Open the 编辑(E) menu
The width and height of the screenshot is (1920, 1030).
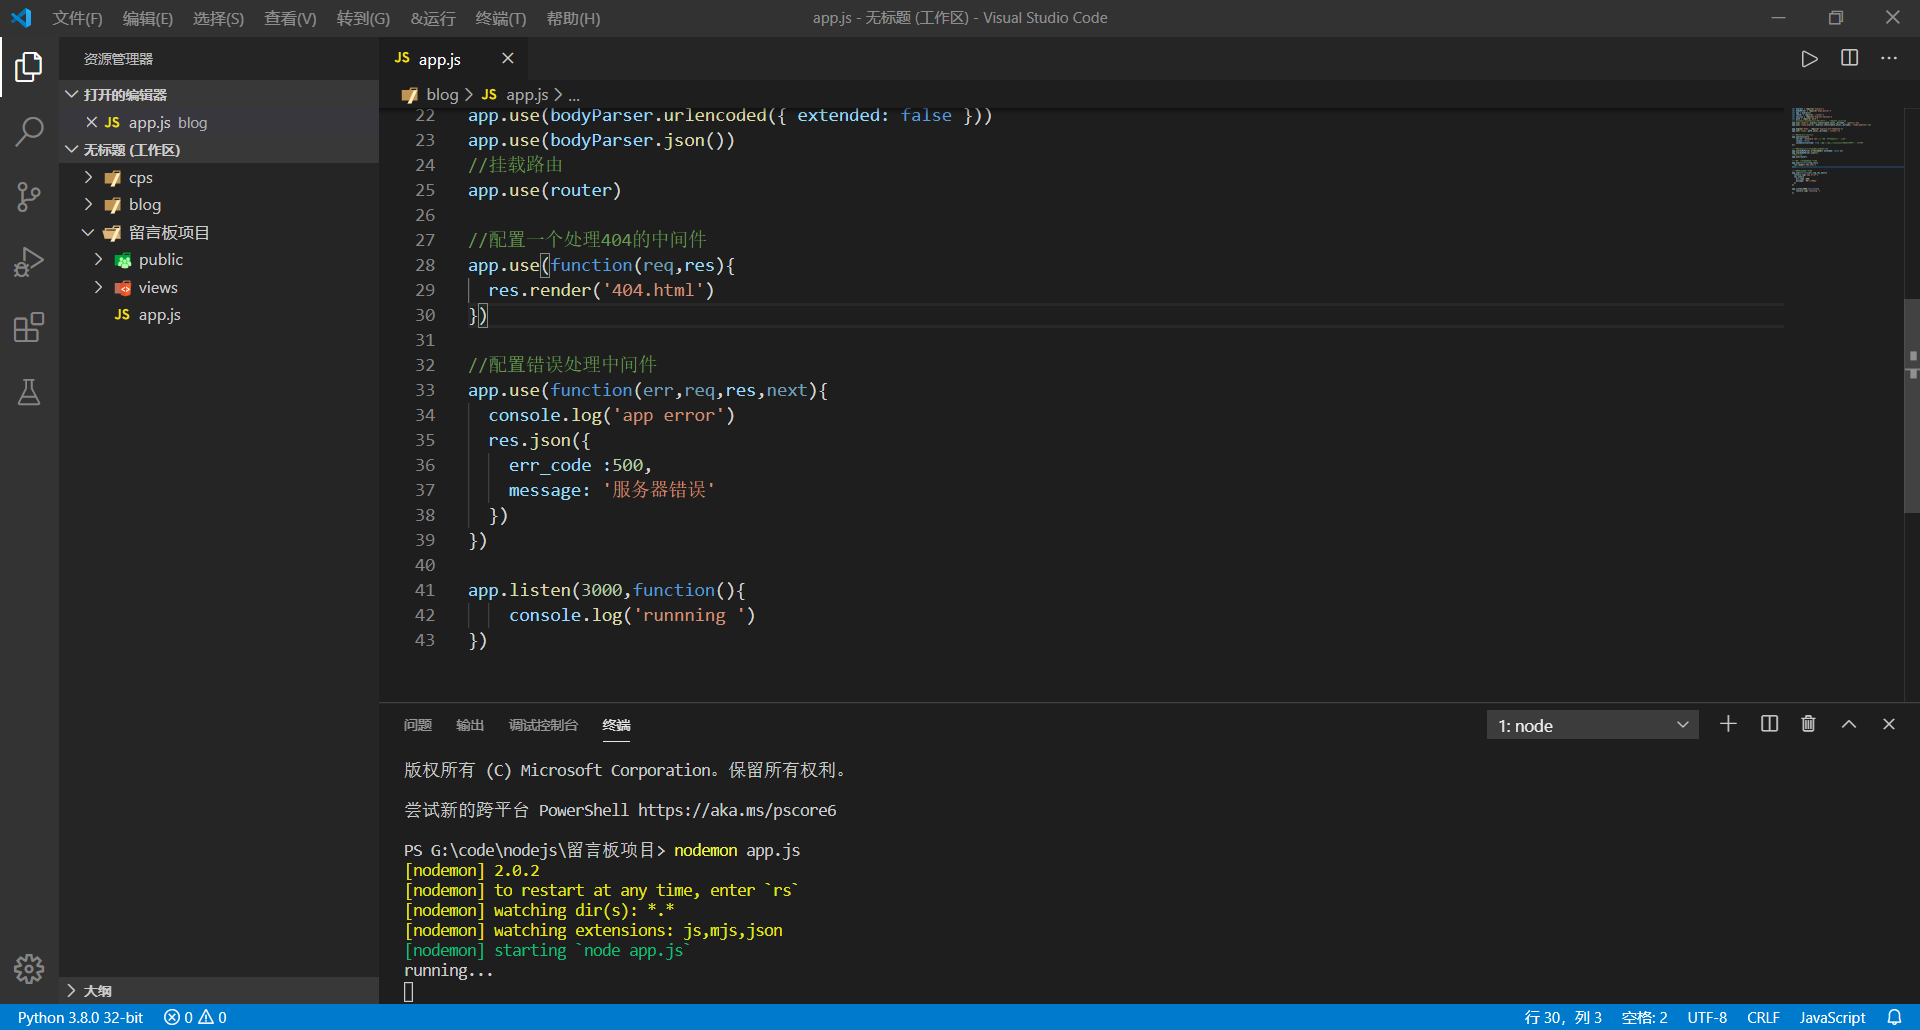(147, 18)
